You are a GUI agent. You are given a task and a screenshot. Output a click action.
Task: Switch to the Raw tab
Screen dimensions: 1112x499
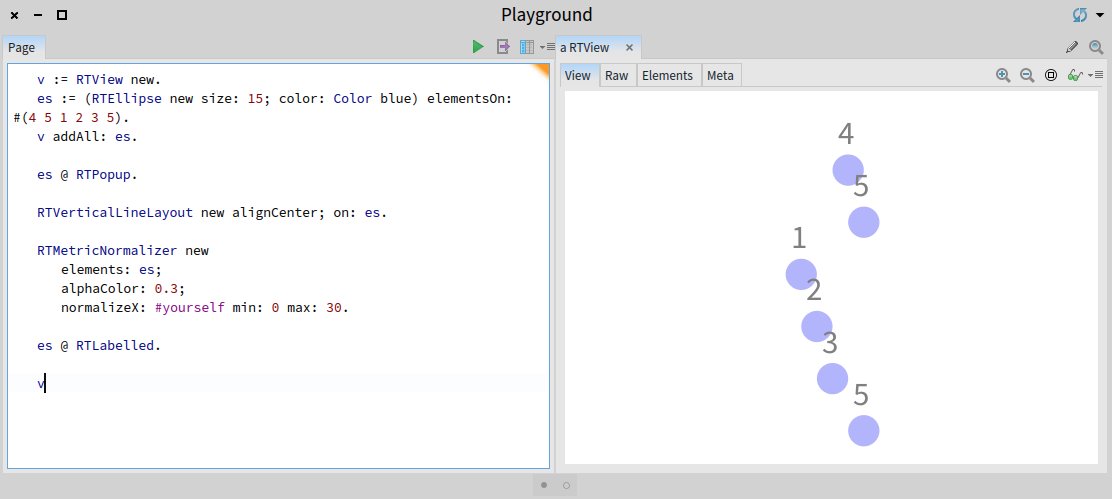point(617,76)
